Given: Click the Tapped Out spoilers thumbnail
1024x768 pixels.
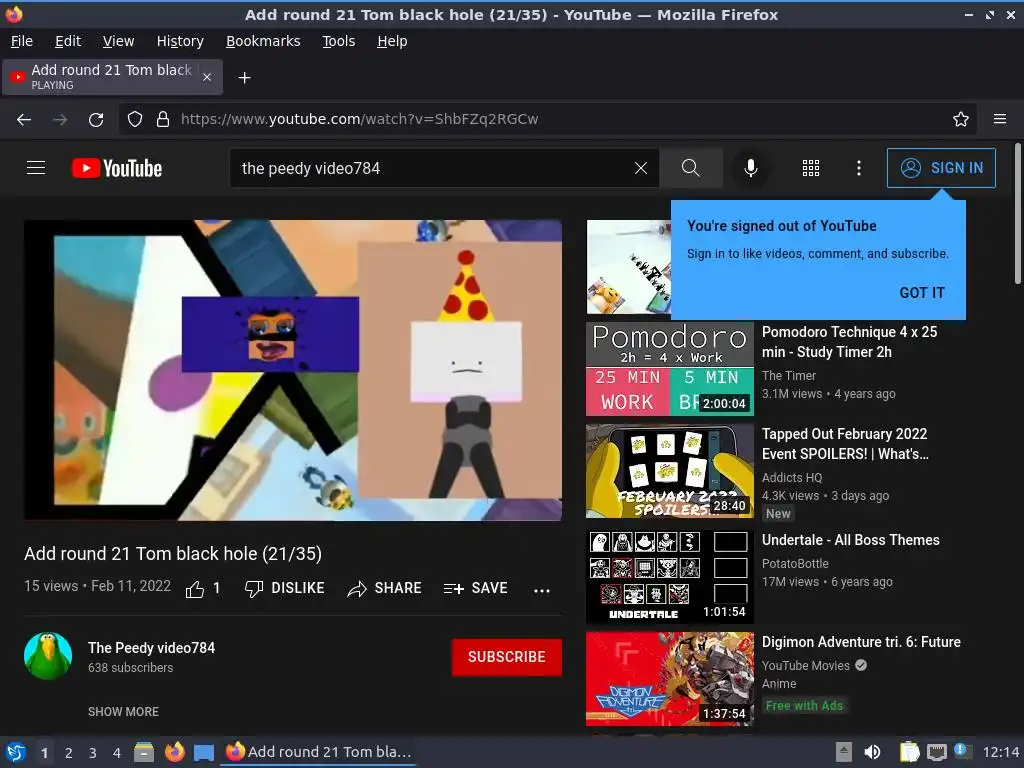Looking at the screenshot, I should (x=669, y=471).
